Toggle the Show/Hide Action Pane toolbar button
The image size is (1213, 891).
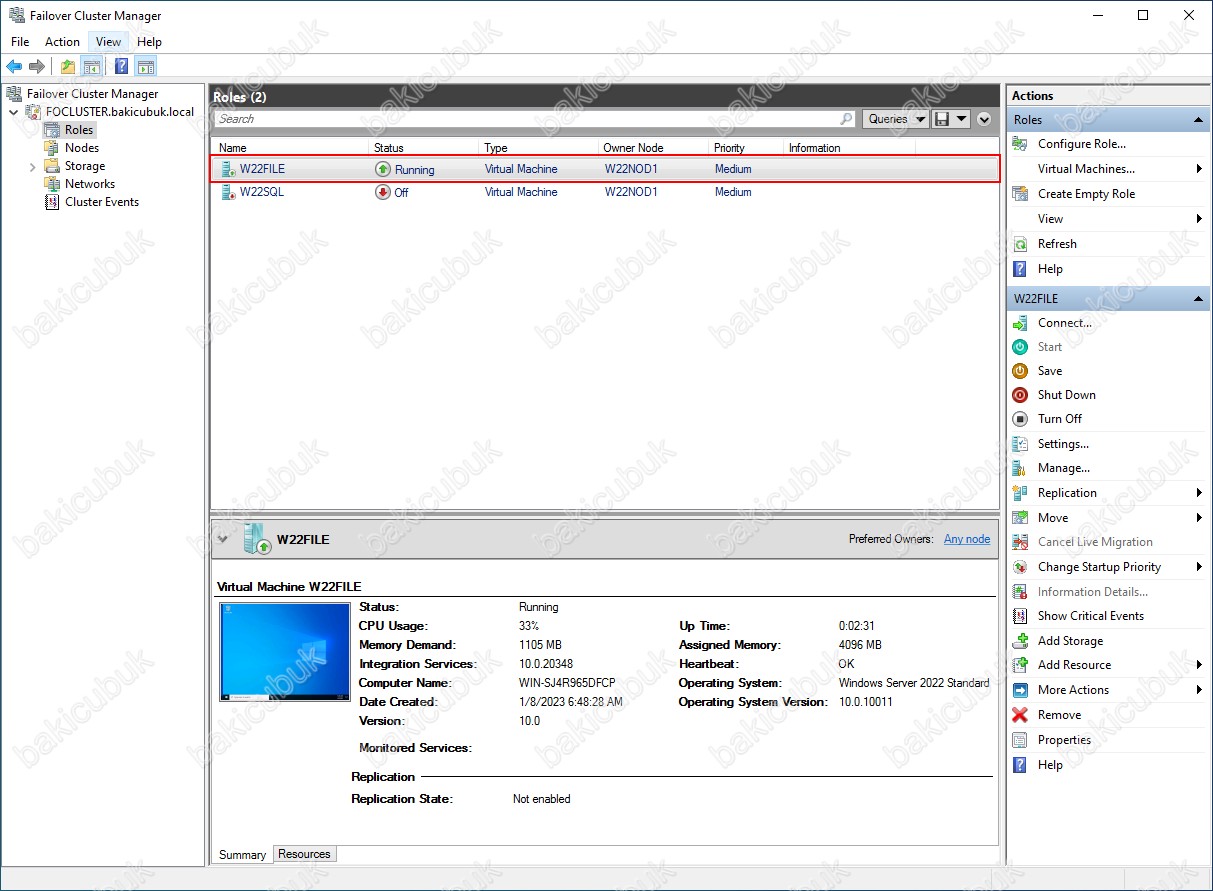click(146, 67)
